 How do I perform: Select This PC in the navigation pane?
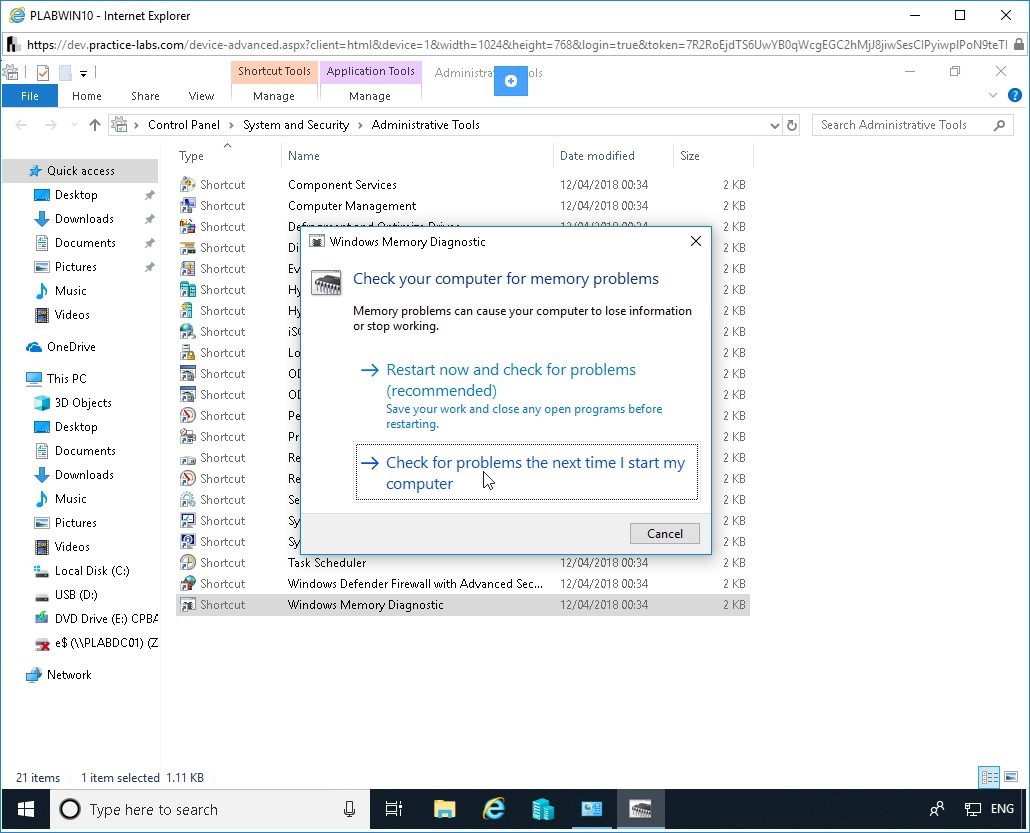tap(66, 378)
